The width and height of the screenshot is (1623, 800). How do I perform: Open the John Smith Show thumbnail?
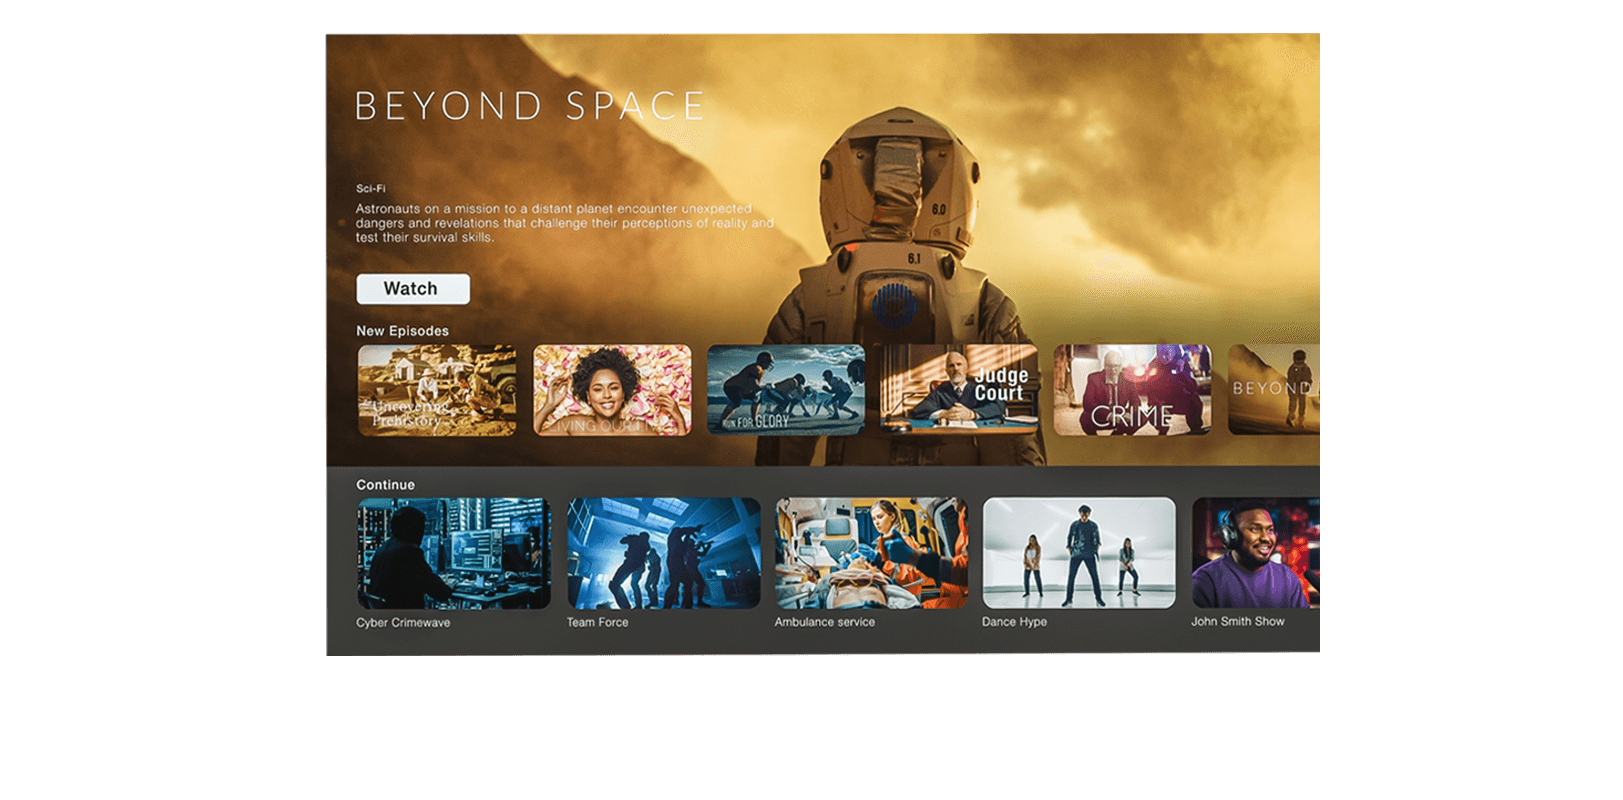(x=1256, y=553)
